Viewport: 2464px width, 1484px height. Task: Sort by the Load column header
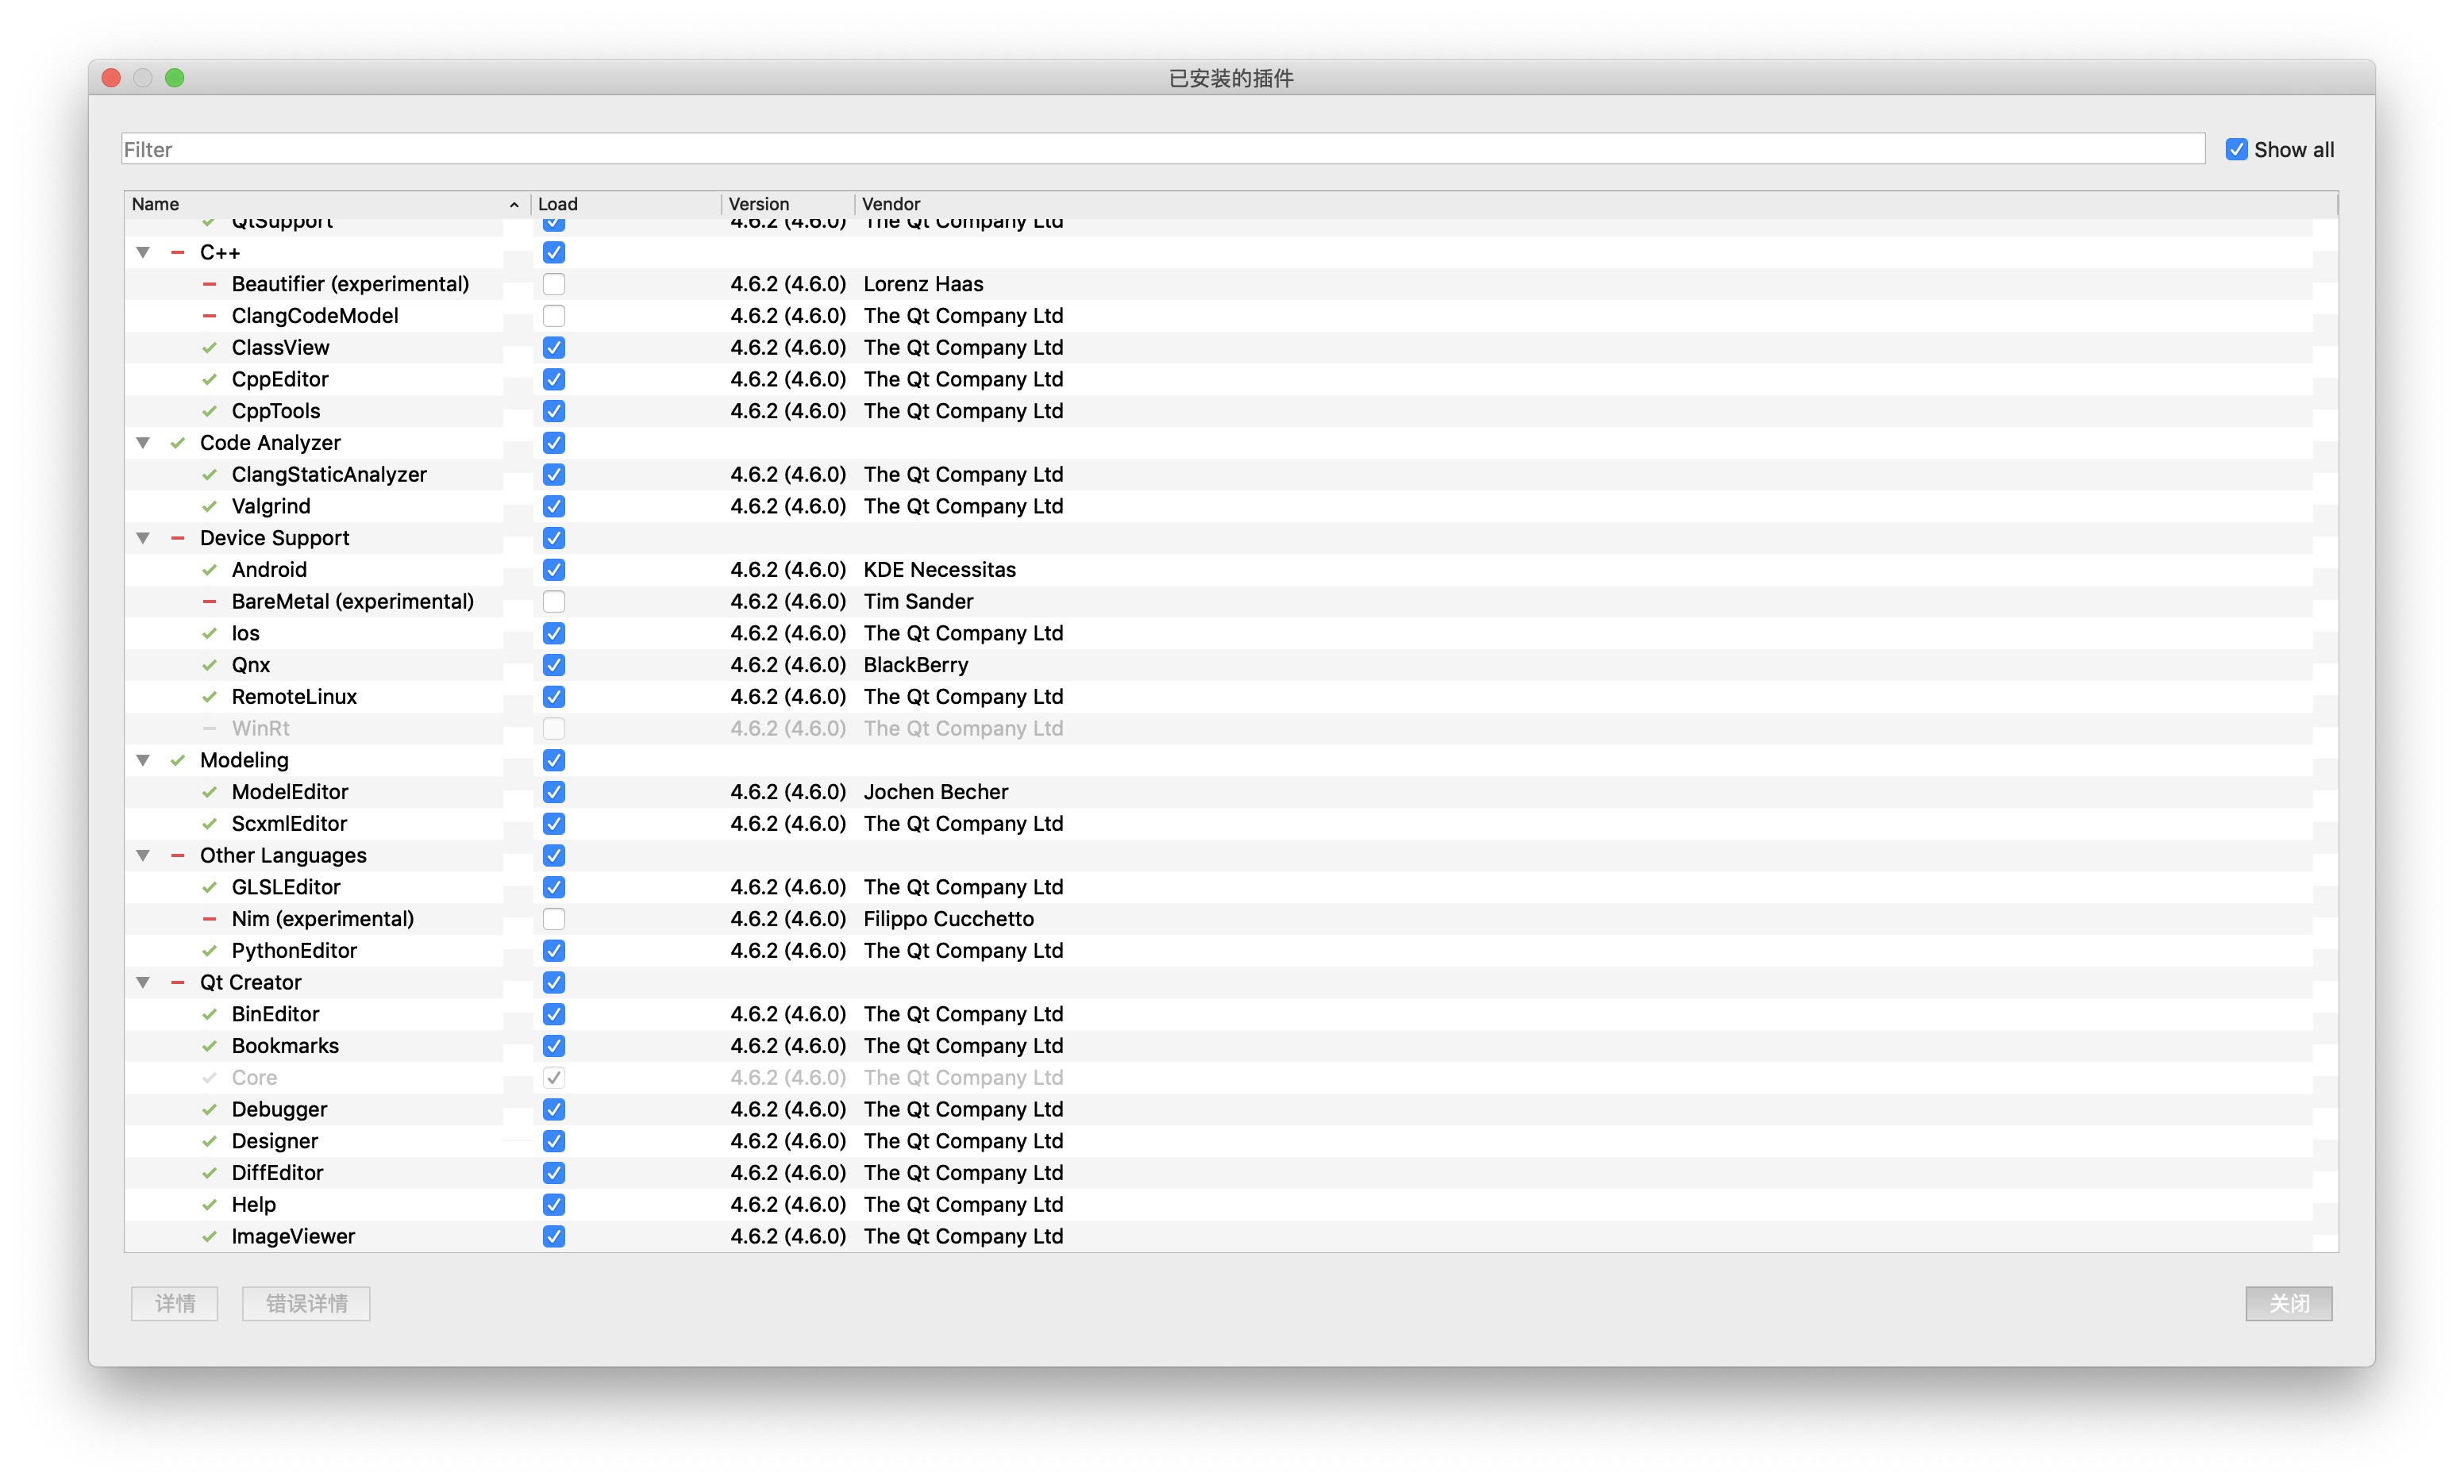[626, 204]
